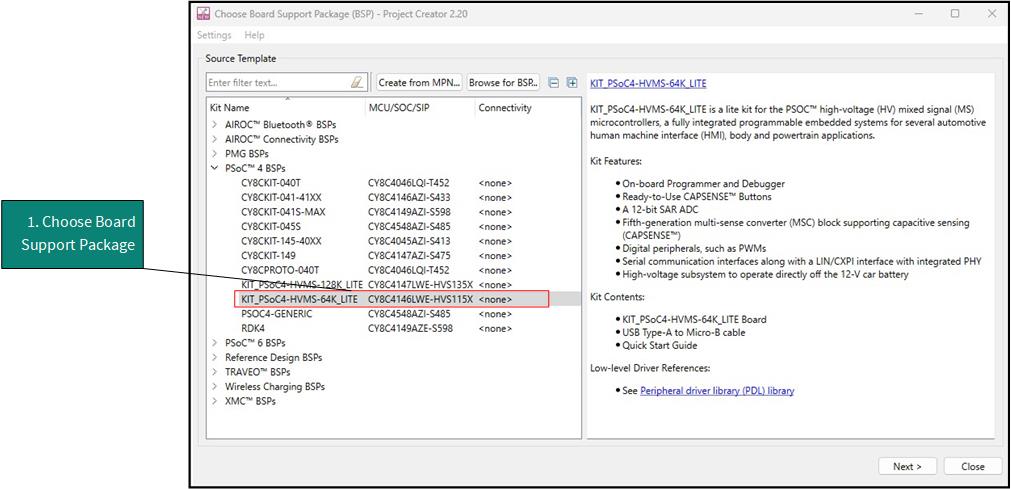This screenshot has height=489, width=1011.
Task: Click MCU cell CY8C4149AZE-S598
Action: (410, 328)
